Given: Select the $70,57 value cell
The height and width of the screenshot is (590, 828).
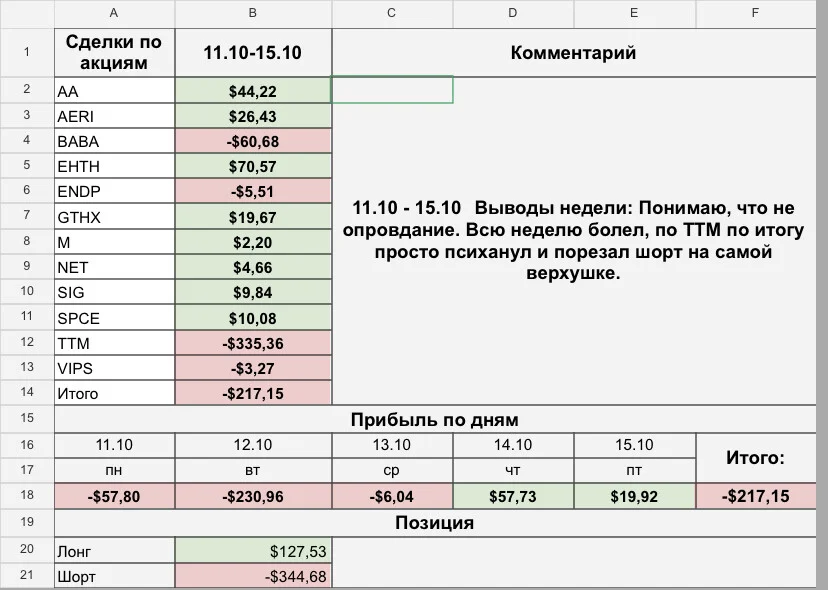Looking at the screenshot, I should (253, 166).
